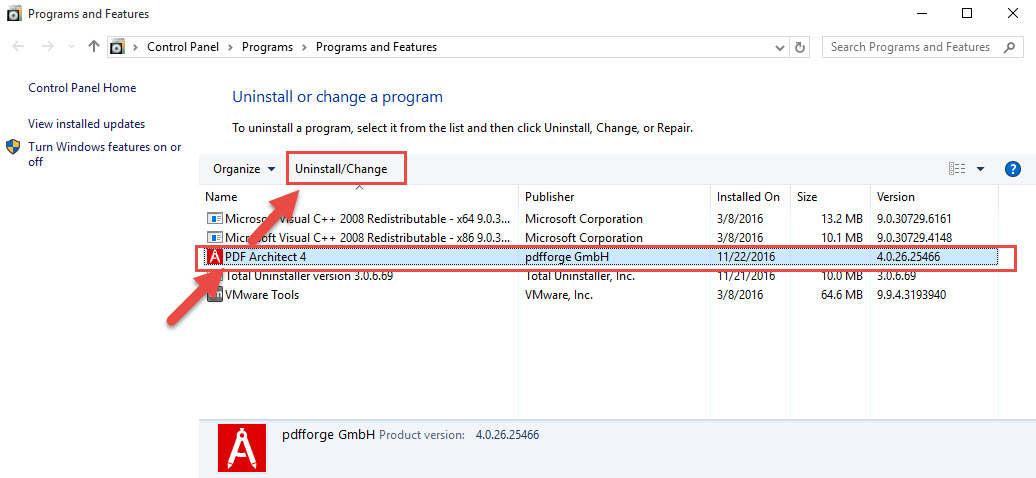
Task: Open Control Panel Home link
Action: 82,88
